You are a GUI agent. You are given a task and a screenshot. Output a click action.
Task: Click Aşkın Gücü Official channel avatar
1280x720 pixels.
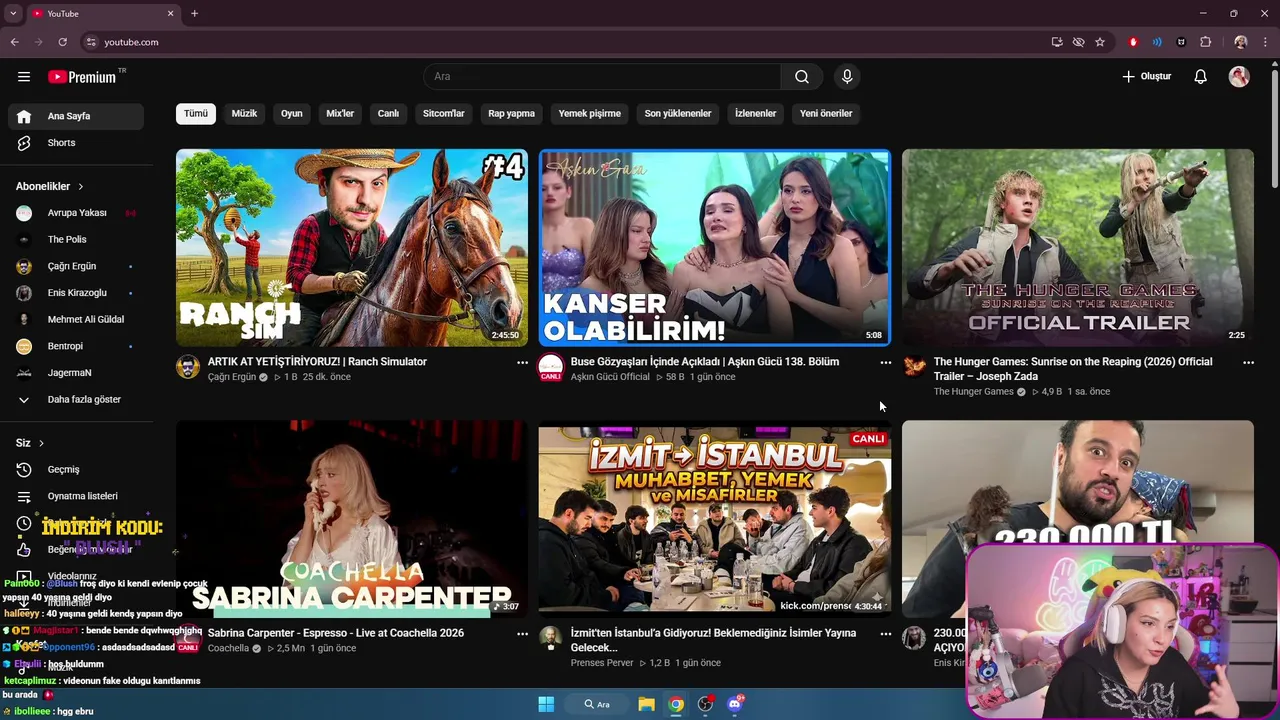pos(551,367)
